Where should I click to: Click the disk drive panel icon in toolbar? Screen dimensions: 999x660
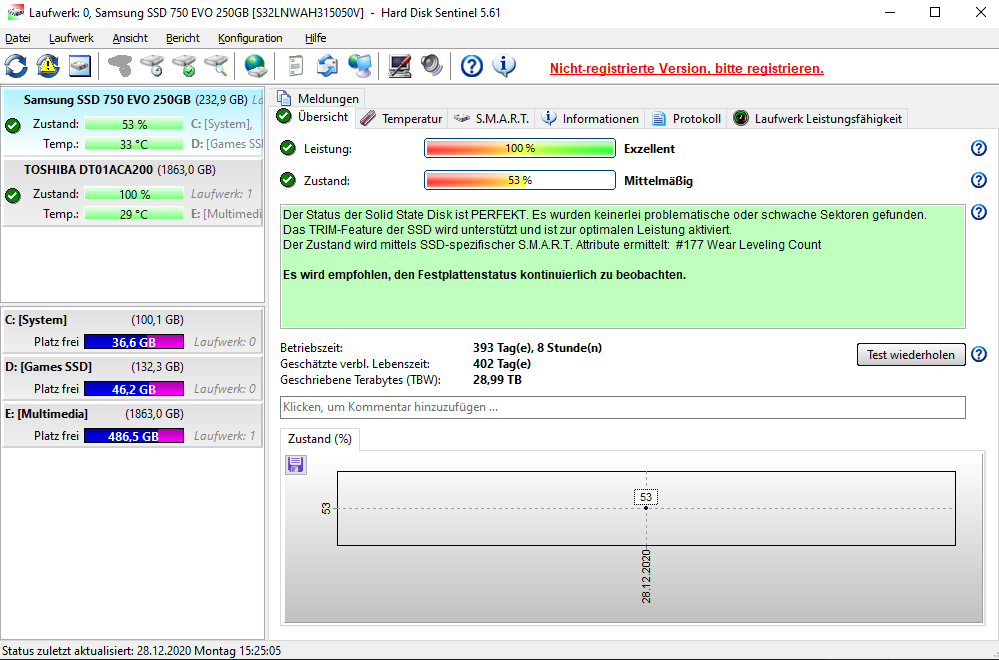coord(80,66)
